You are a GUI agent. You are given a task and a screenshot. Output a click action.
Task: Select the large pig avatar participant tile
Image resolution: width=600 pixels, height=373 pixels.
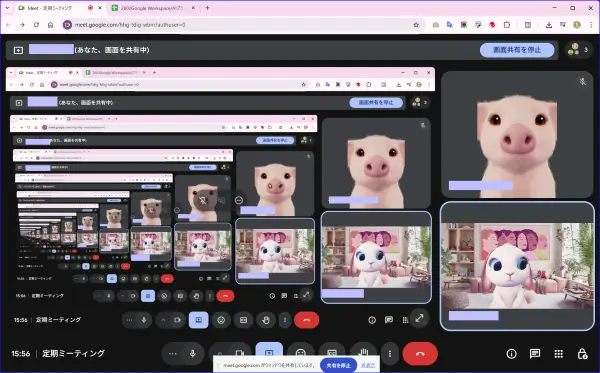click(x=517, y=134)
